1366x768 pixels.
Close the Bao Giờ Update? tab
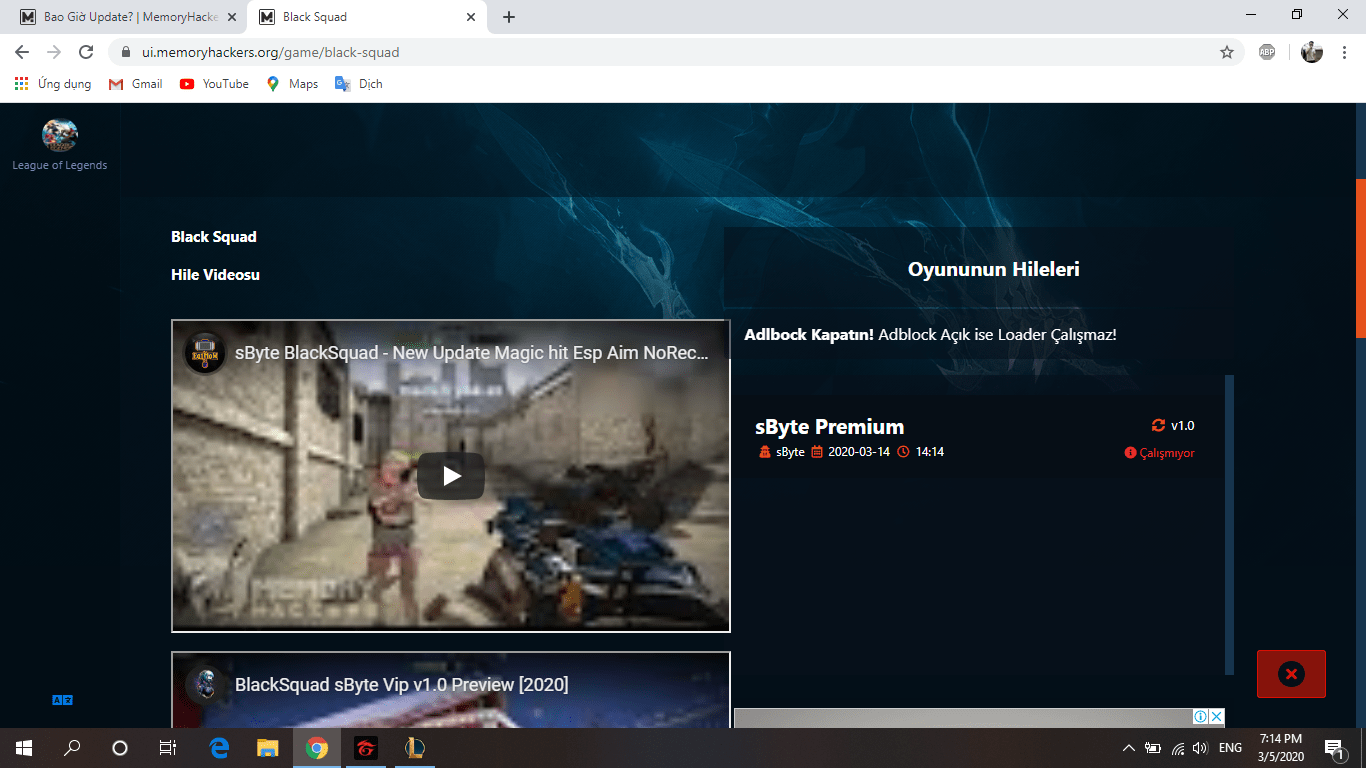pyautogui.click(x=232, y=17)
